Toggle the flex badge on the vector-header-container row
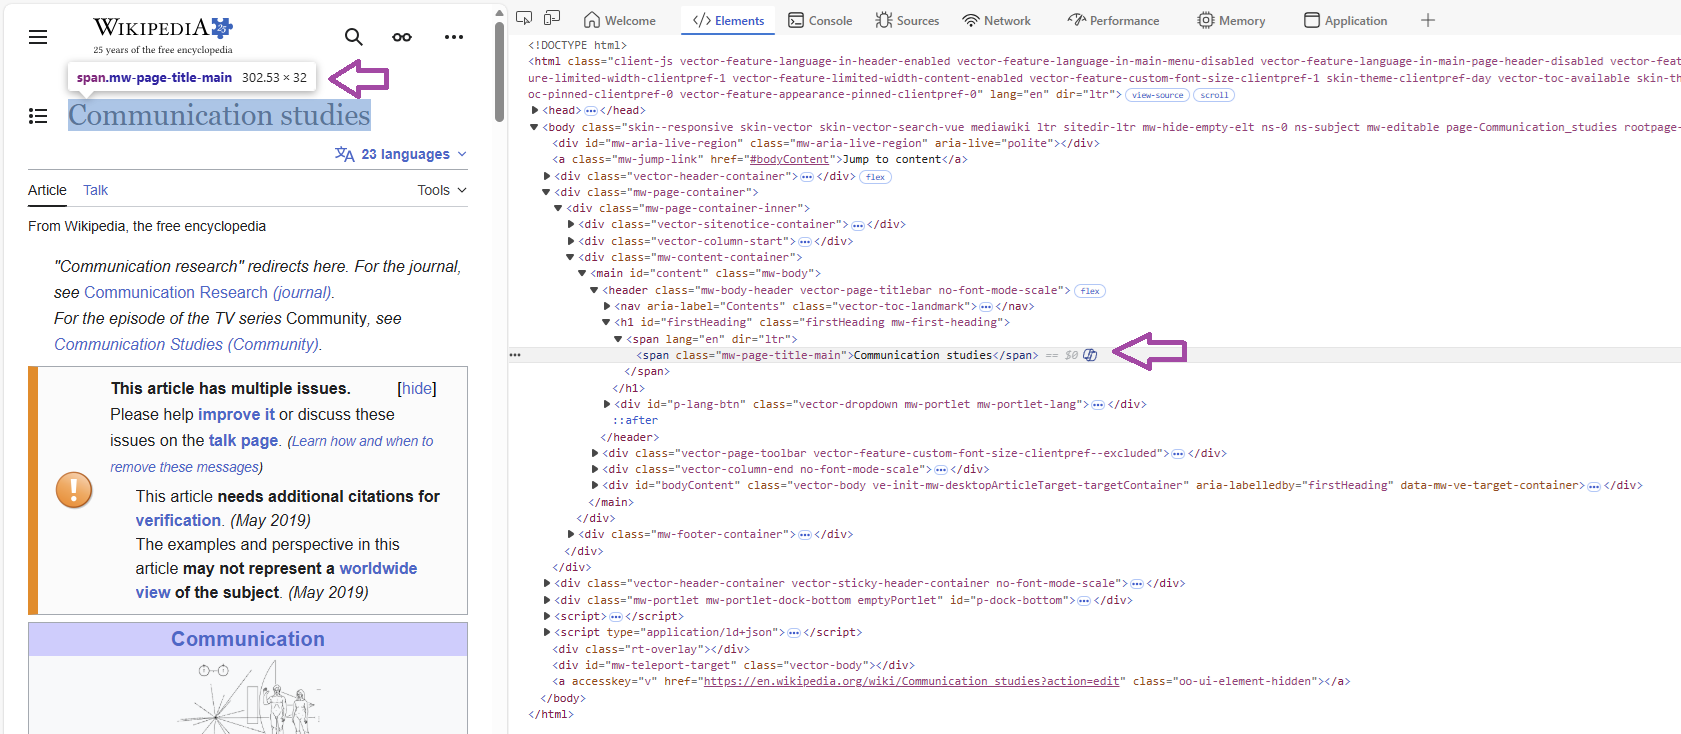 click(x=876, y=177)
